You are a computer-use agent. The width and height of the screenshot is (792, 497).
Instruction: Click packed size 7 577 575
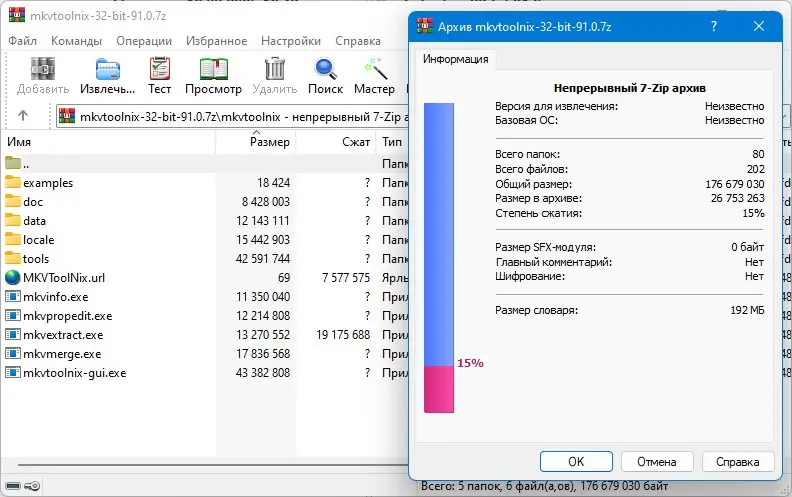346,278
